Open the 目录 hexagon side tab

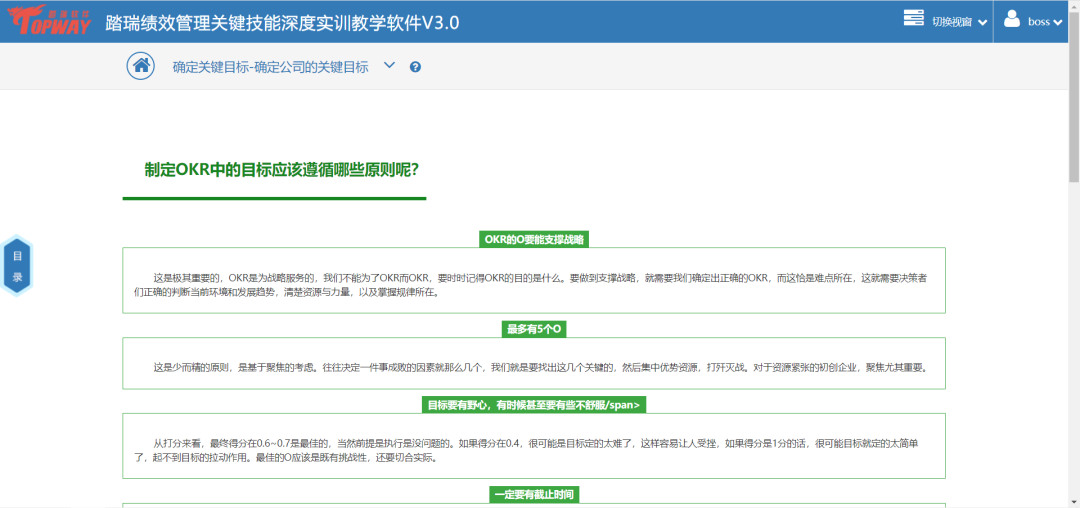pyautogui.click(x=17, y=266)
